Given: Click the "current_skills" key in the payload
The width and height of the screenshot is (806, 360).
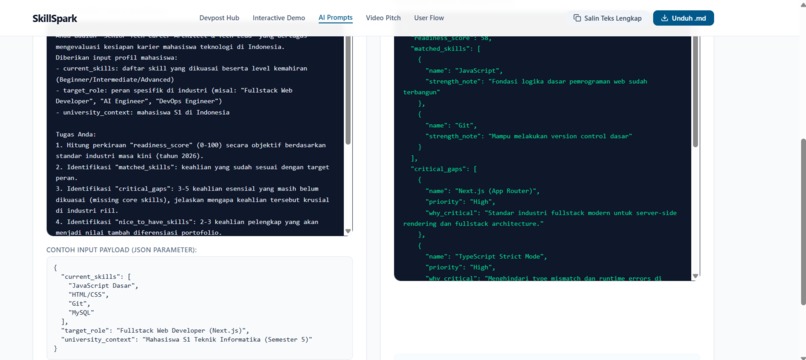Looking at the screenshot, I should [x=88, y=276].
